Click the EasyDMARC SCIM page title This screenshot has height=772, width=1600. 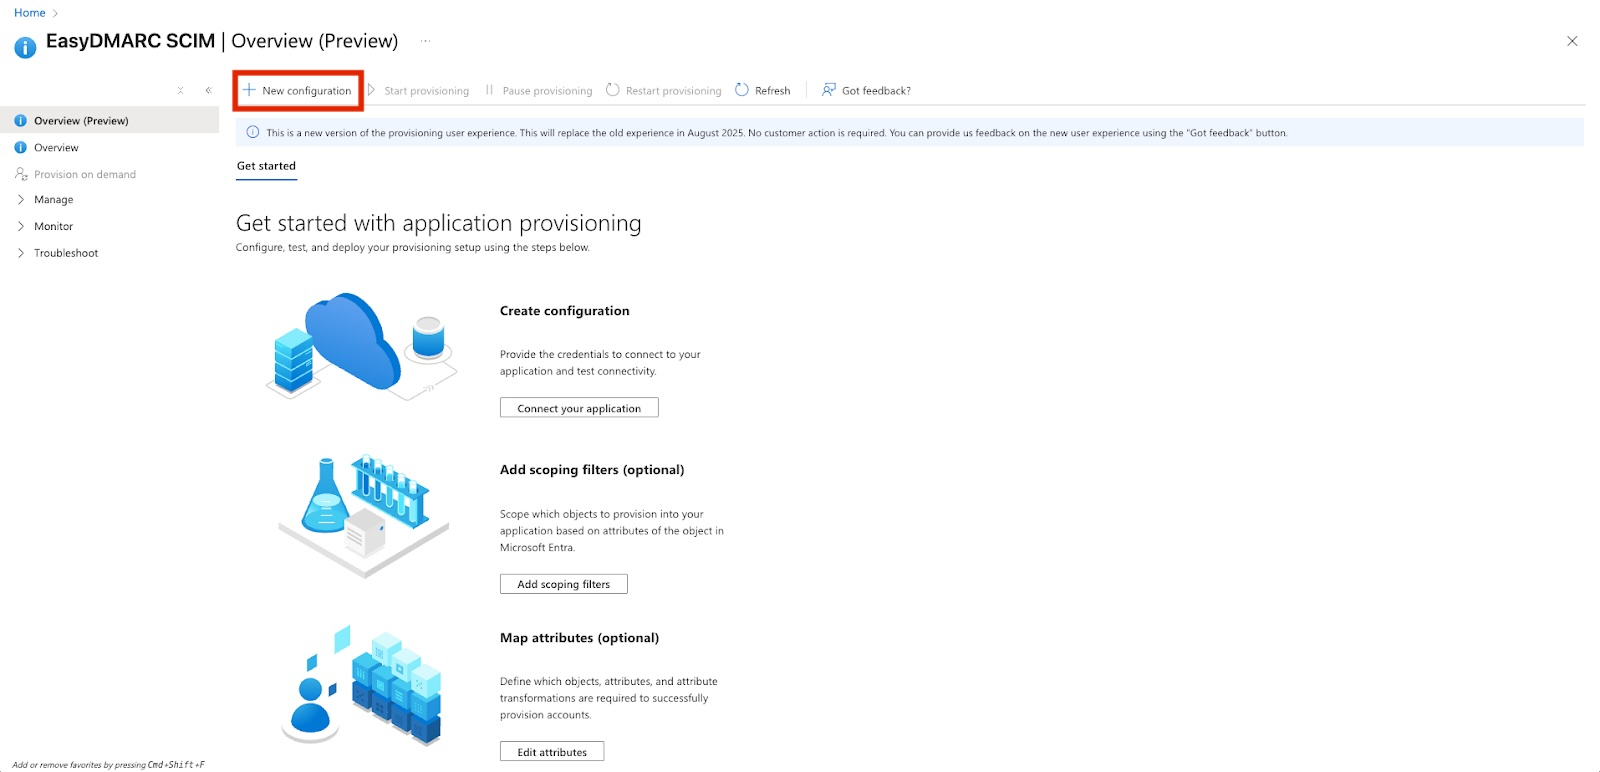[131, 41]
